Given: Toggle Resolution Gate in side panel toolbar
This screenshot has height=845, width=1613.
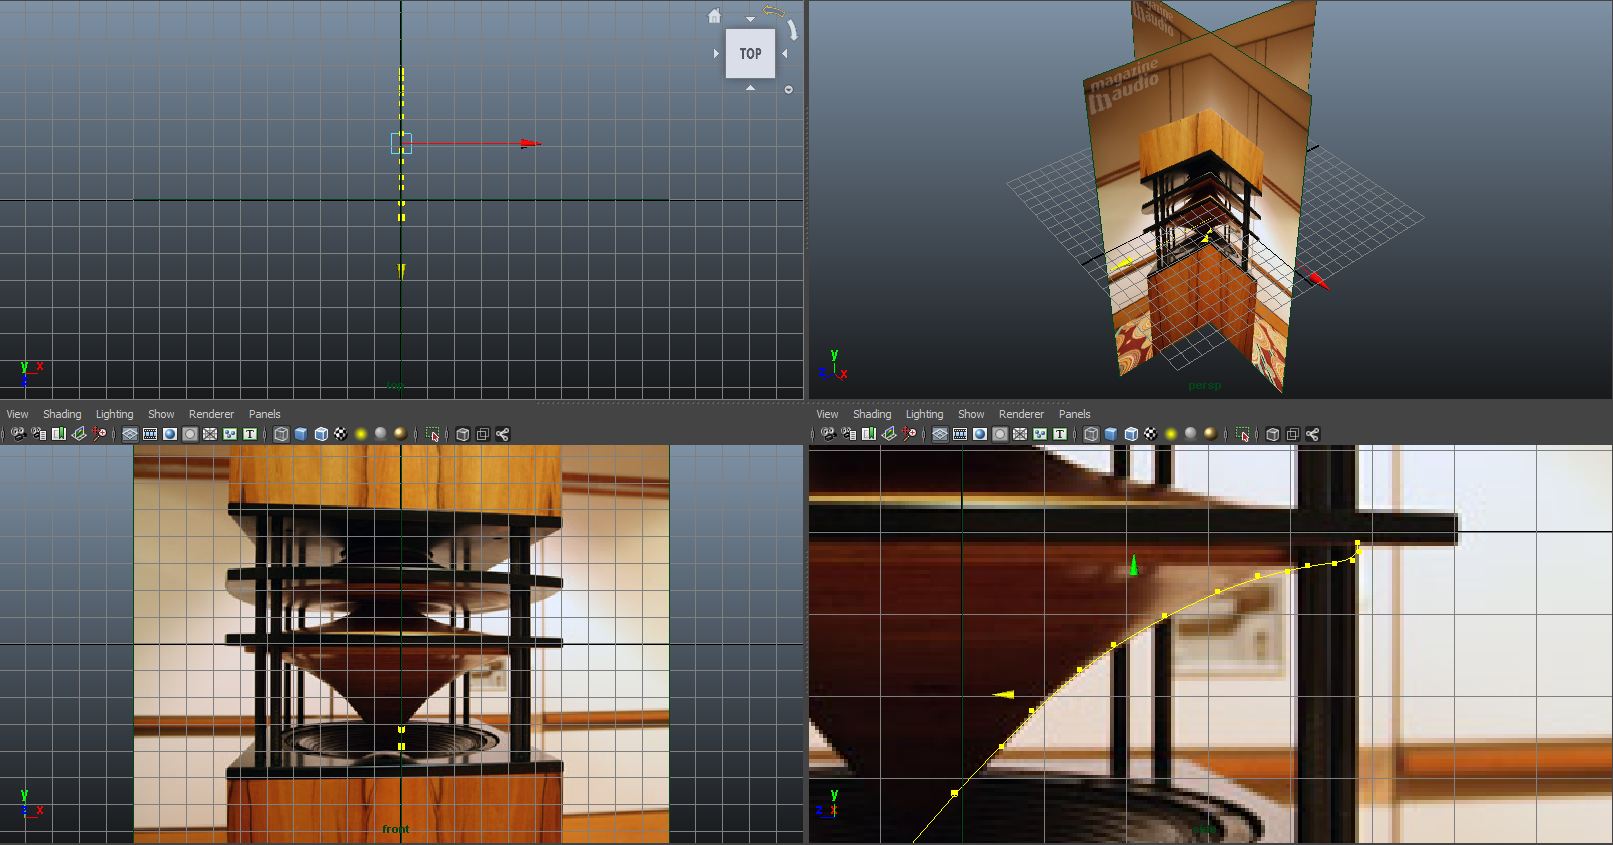Looking at the screenshot, I should click(980, 434).
